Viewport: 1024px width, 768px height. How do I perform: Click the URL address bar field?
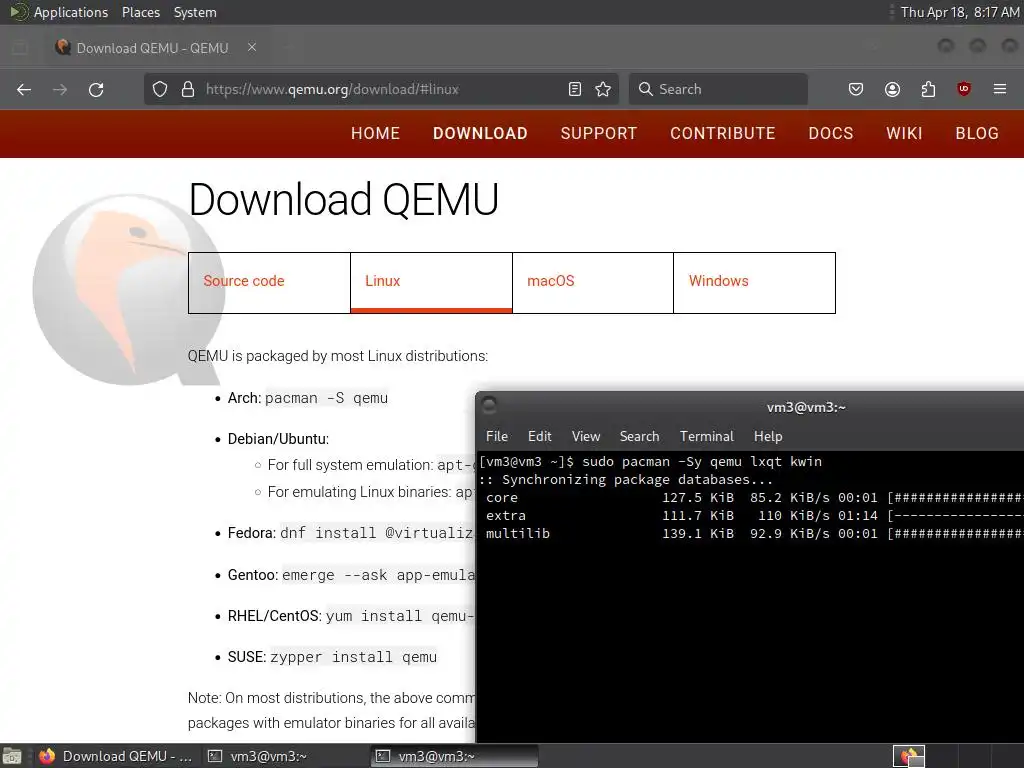click(382, 89)
